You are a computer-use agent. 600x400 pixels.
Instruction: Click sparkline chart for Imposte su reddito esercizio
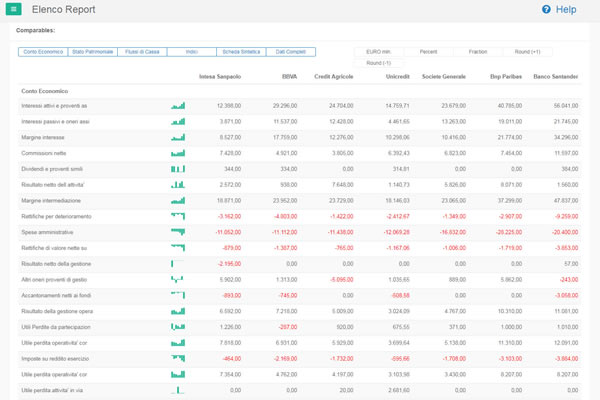[178, 359]
